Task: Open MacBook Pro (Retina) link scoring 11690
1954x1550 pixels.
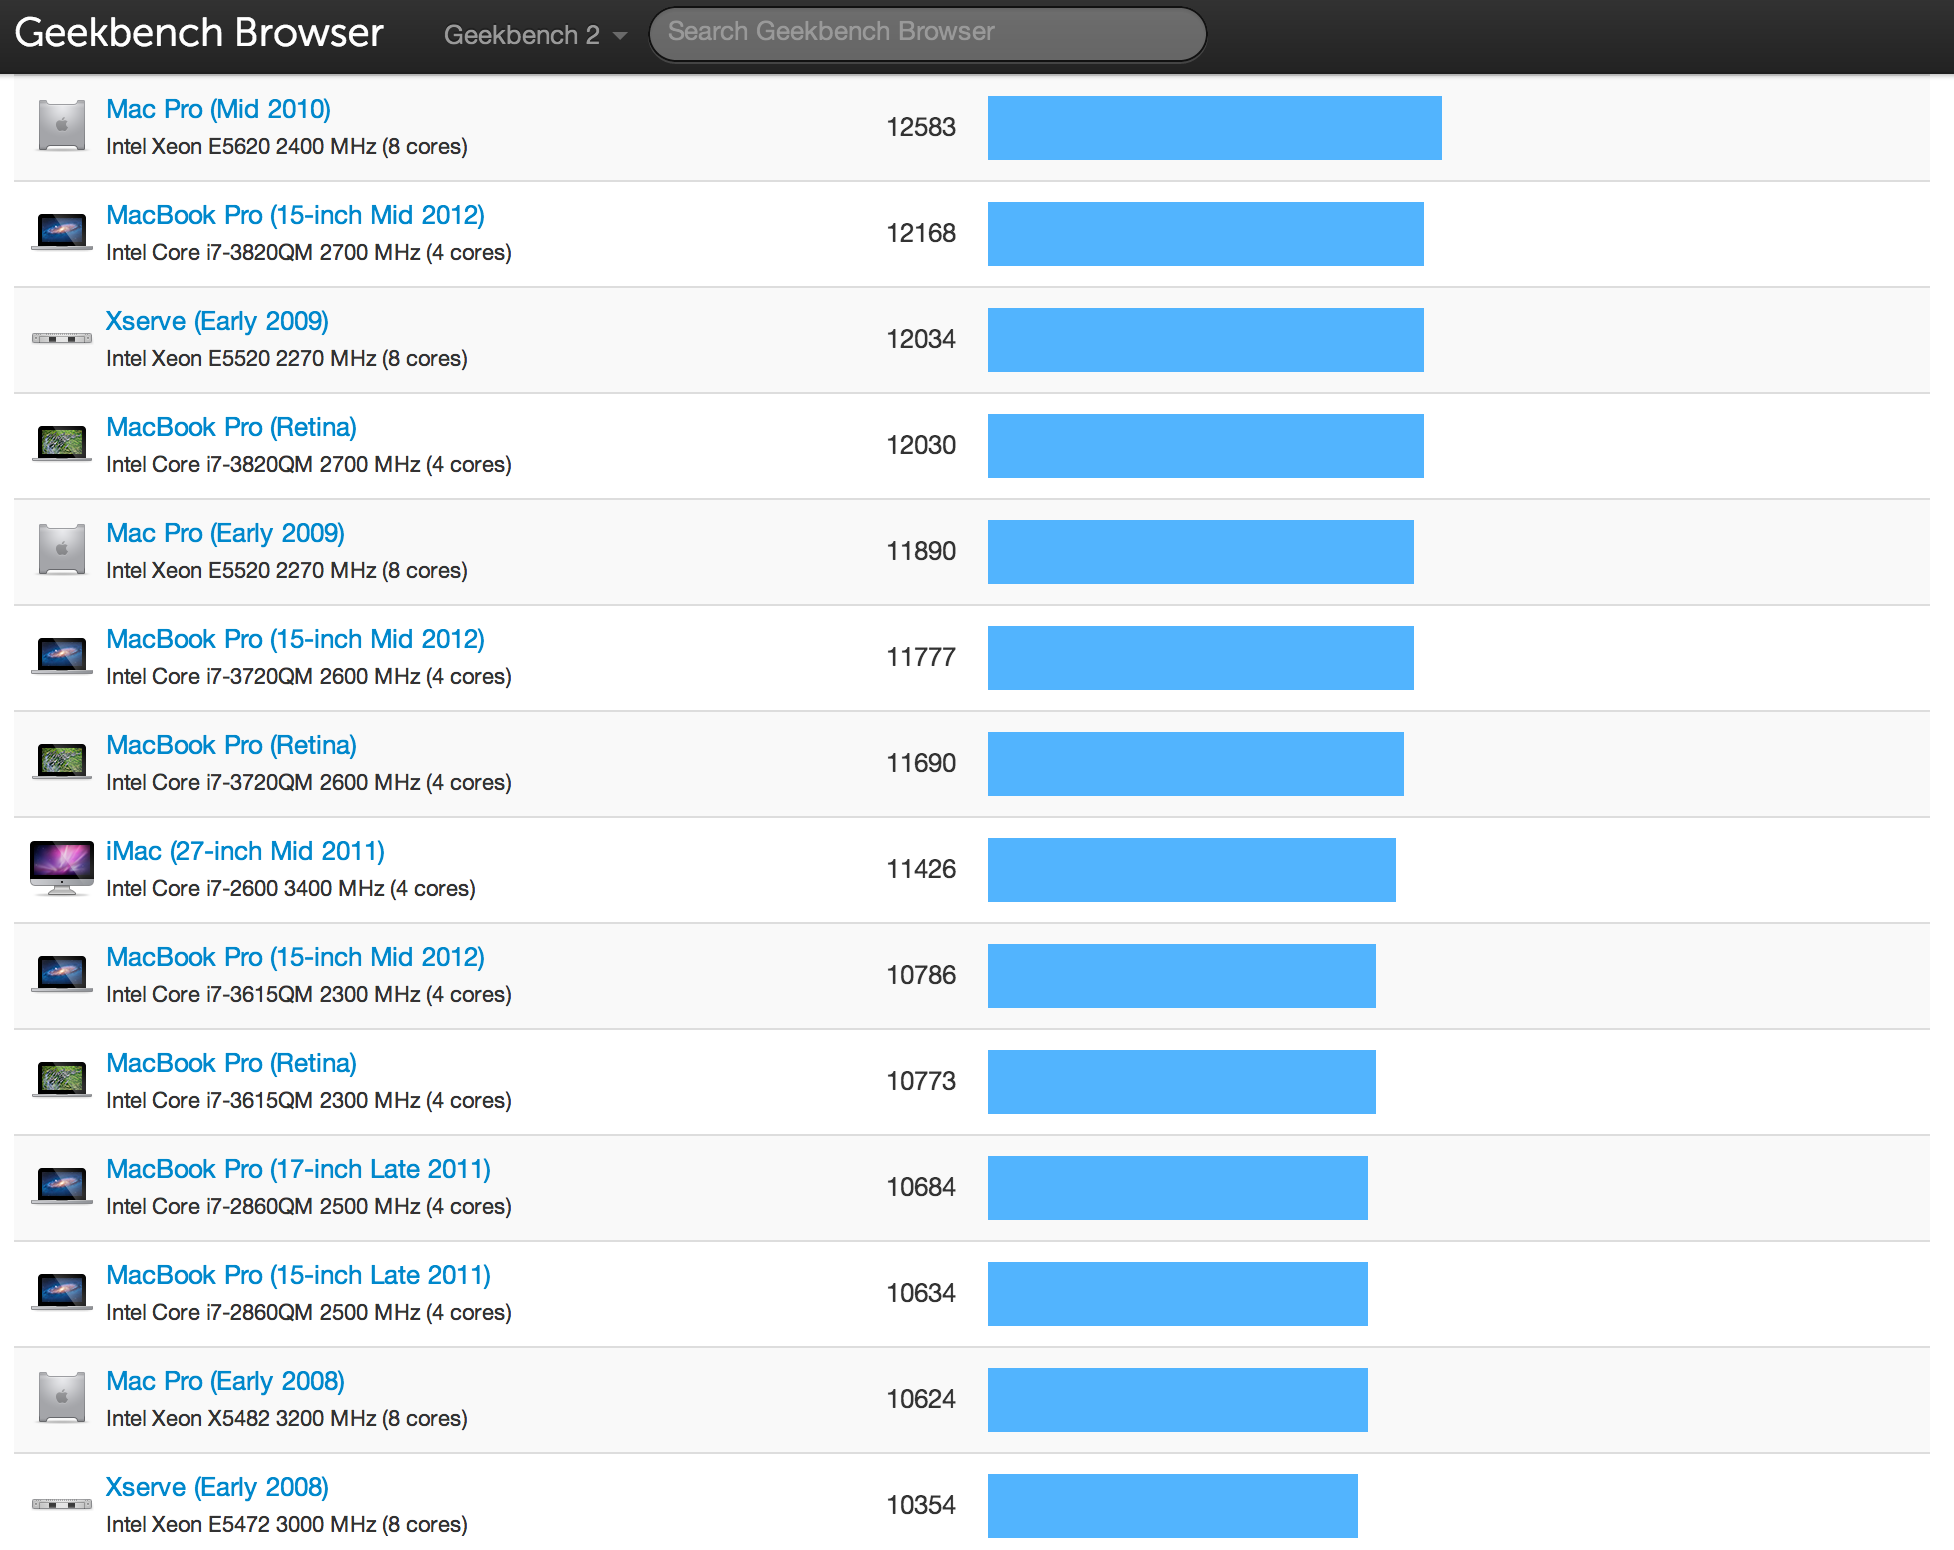Action: (231, 745)
